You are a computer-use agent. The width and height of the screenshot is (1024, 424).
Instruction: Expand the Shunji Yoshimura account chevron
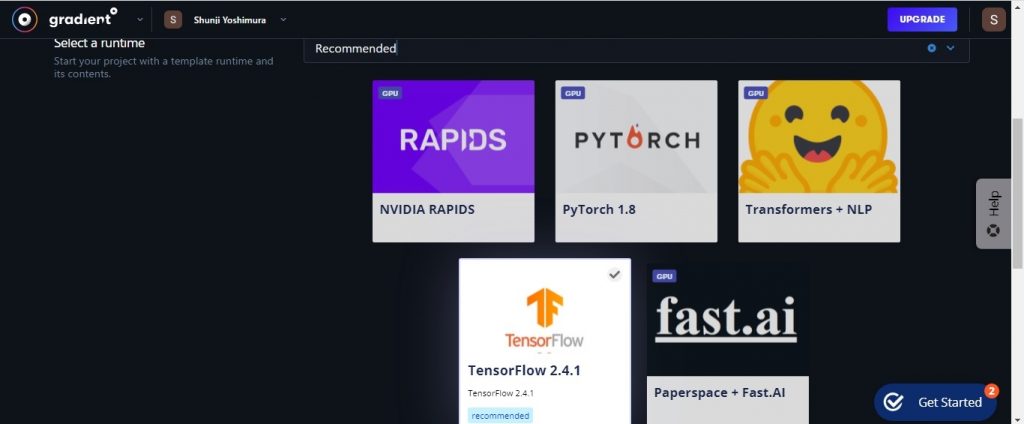[x=283, y=20]
